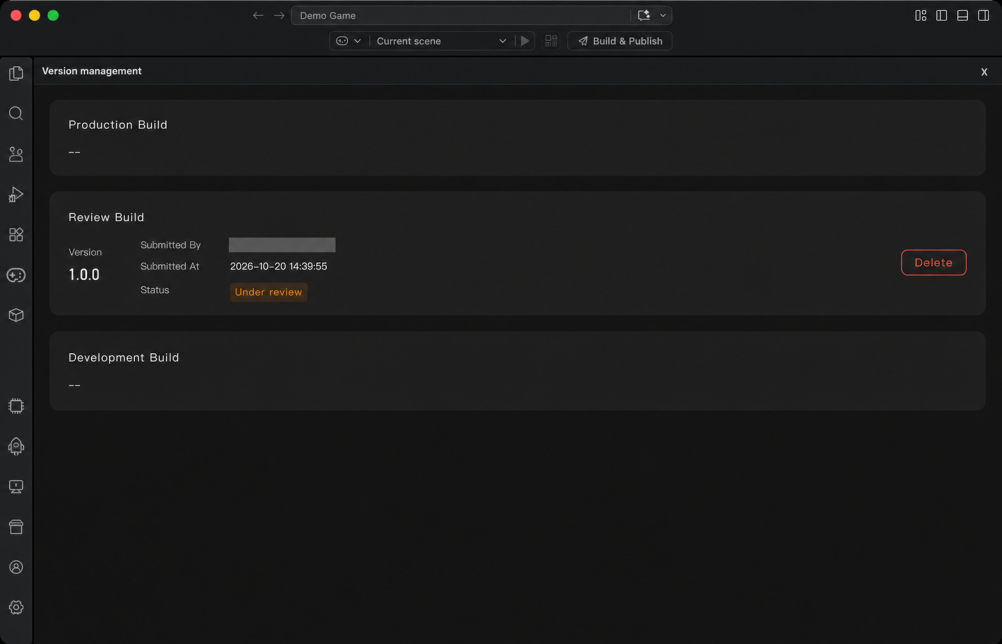The height and width of the screenshot is (644, 1002).
Task: Open the rocket icon in the sidebar
Action: pyautogui.click(x=16, y=446)
